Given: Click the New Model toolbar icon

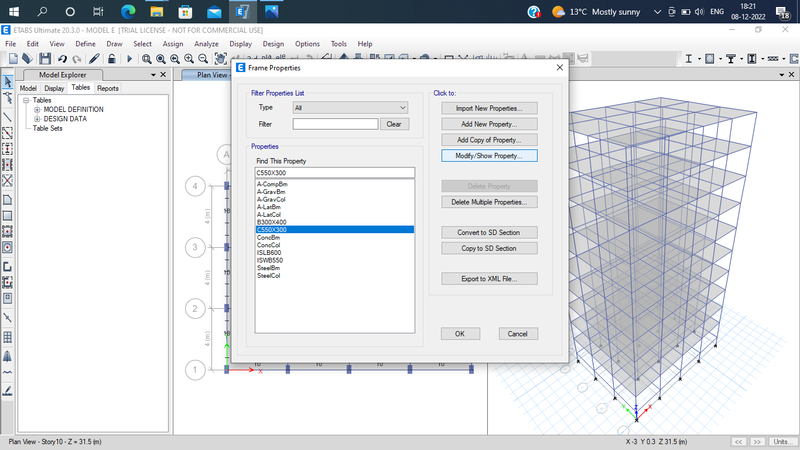Looking at the screenshot, I should pyautogui.click(x=13, y=59).
